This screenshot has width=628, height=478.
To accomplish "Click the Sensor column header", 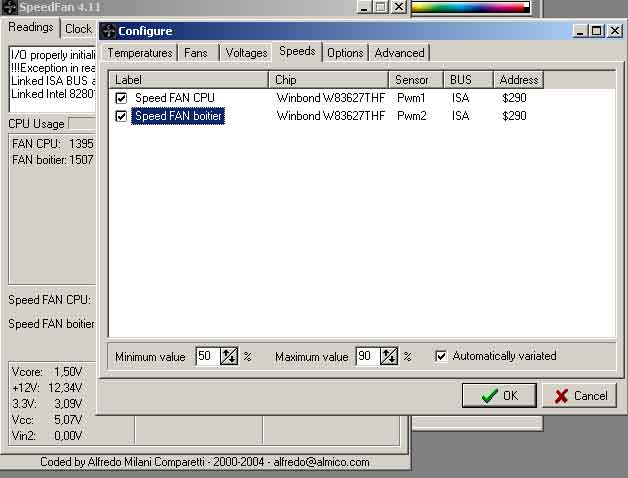I will click(x=416, y=80).
